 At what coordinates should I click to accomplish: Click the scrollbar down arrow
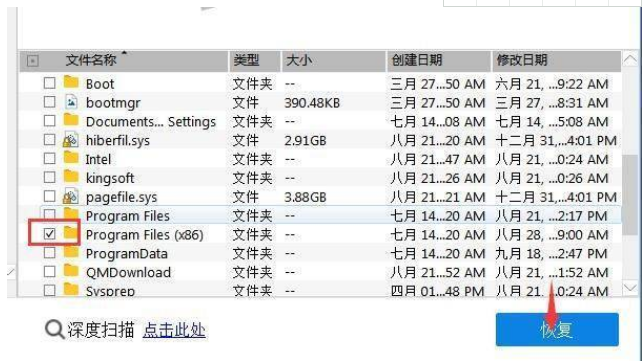(631, 287)
